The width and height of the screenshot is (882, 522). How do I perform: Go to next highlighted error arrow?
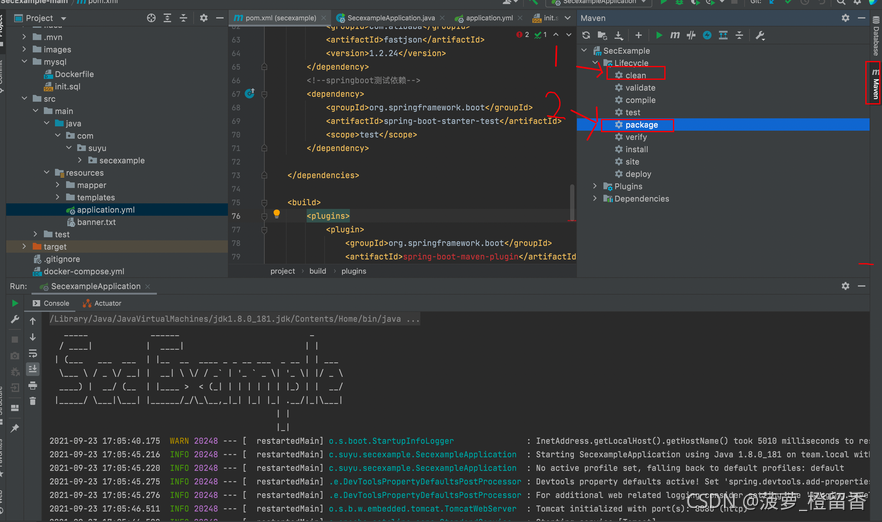569,35
